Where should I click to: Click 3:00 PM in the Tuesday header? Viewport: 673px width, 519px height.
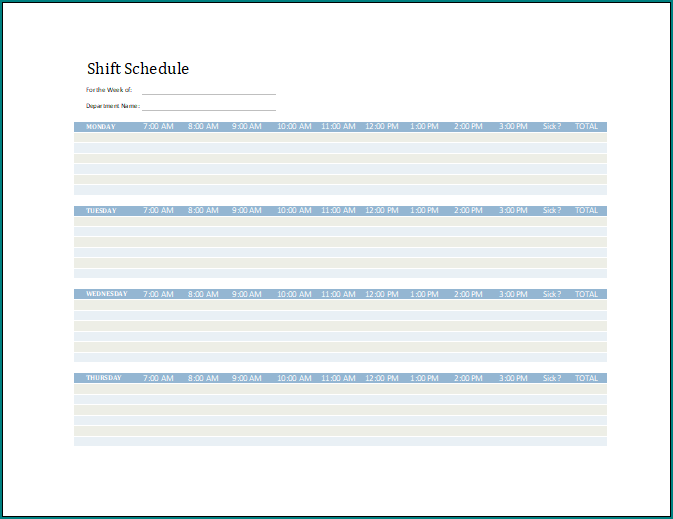[x=513, y=210]
